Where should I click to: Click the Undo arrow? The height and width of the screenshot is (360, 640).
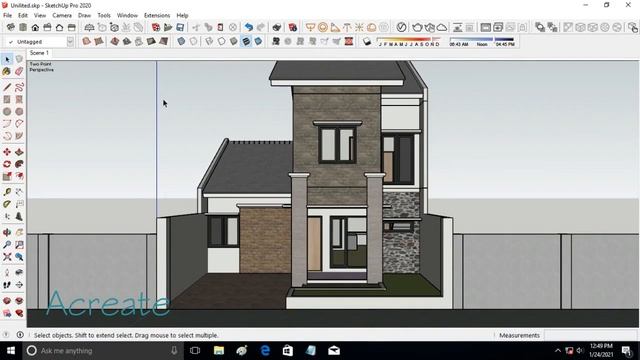[x=249, y=27]
